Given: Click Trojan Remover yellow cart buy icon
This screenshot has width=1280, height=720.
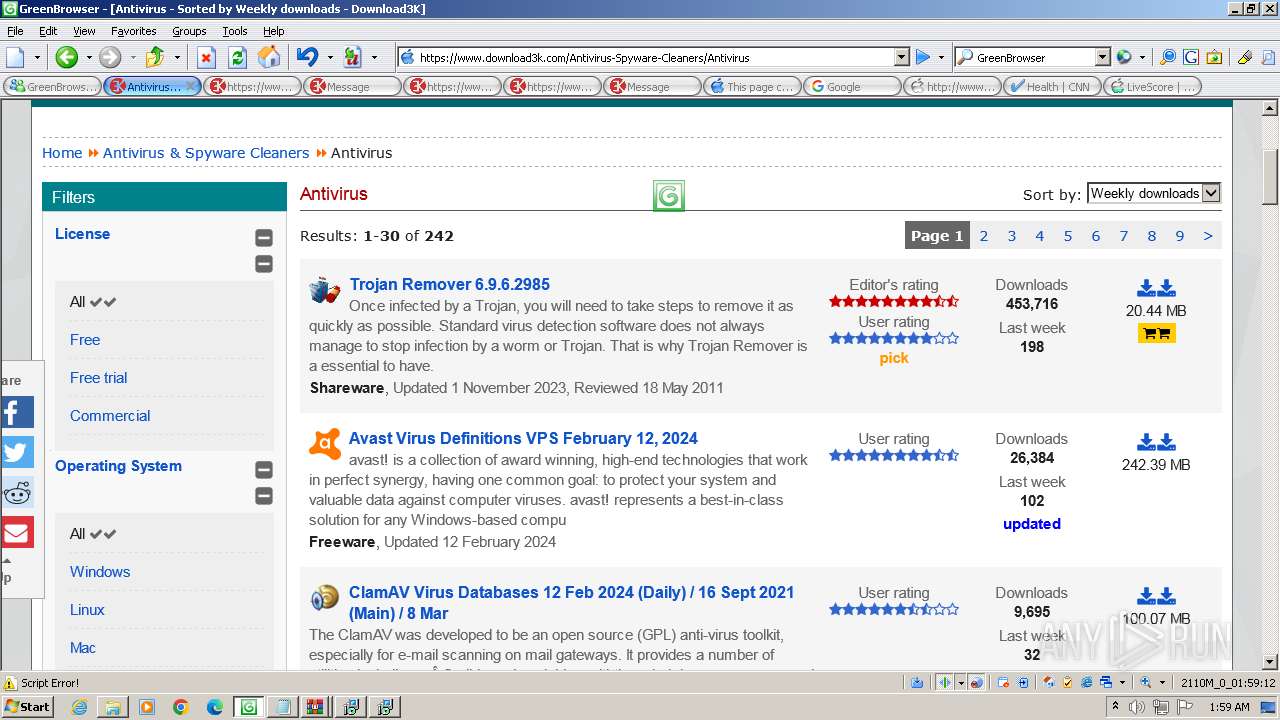Looking at the screenshot, I should [1156, 333].
